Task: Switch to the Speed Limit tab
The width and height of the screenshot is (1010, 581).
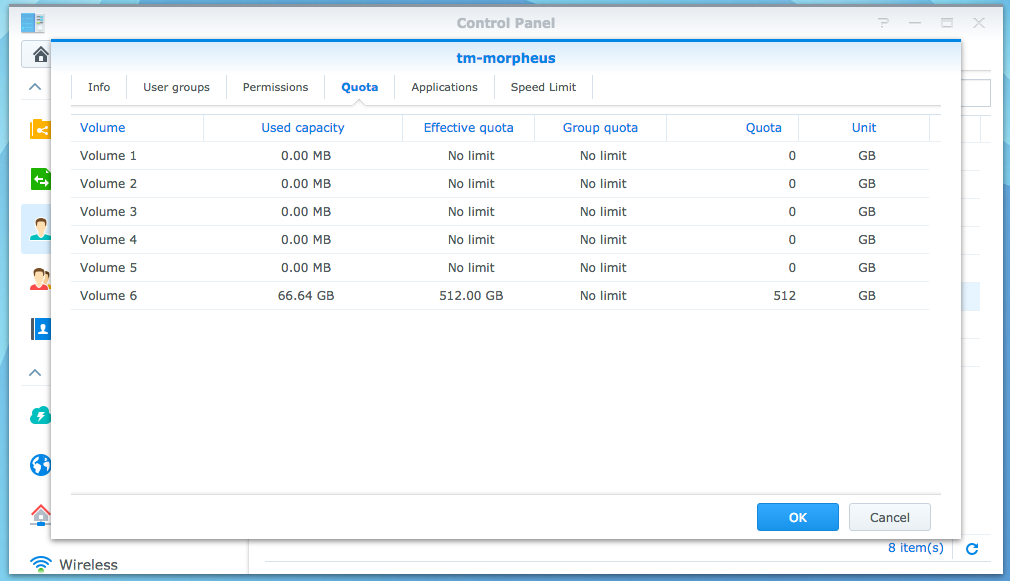Action: tap(543, 87)
